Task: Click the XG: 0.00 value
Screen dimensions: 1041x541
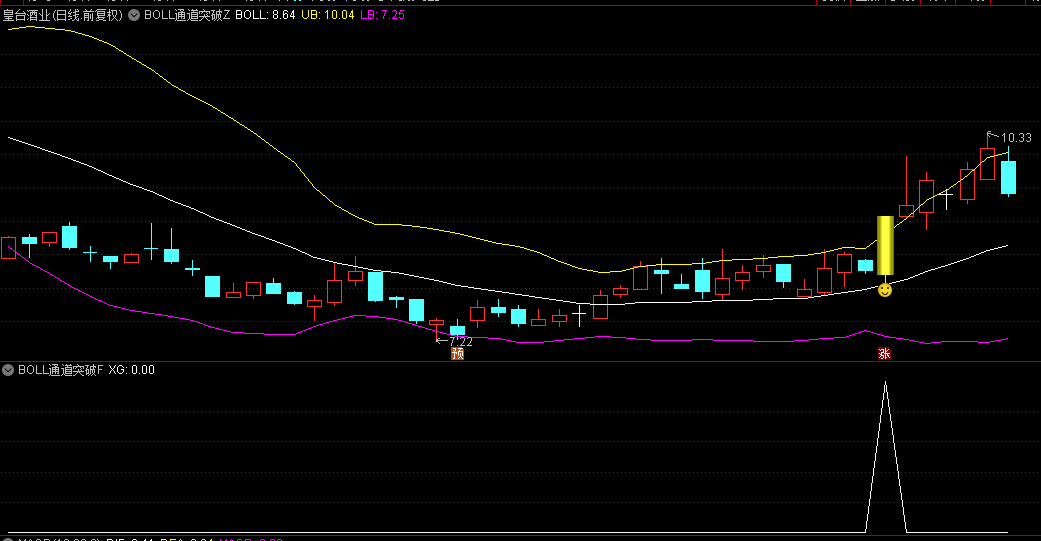Action: click(x=131, y=370)
